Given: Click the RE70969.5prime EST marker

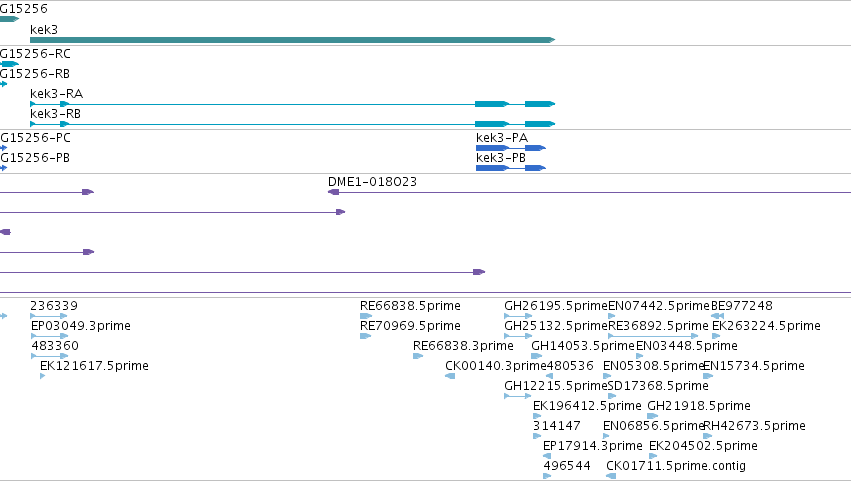Looking at the screenshot, I should pos(365,336).
